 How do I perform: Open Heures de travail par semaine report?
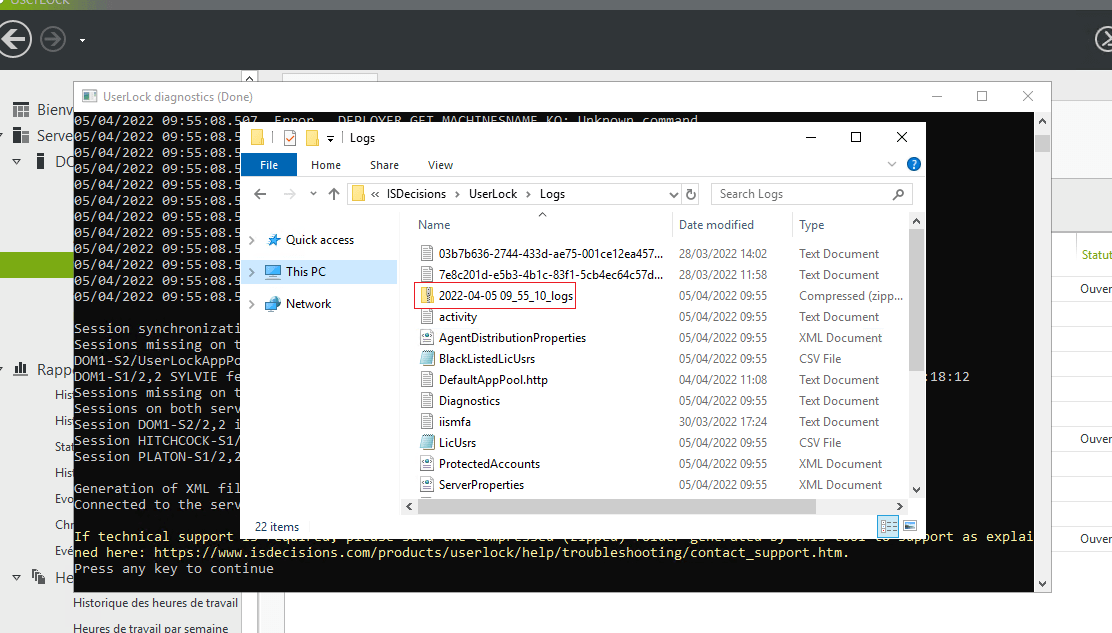pos(150,628)
